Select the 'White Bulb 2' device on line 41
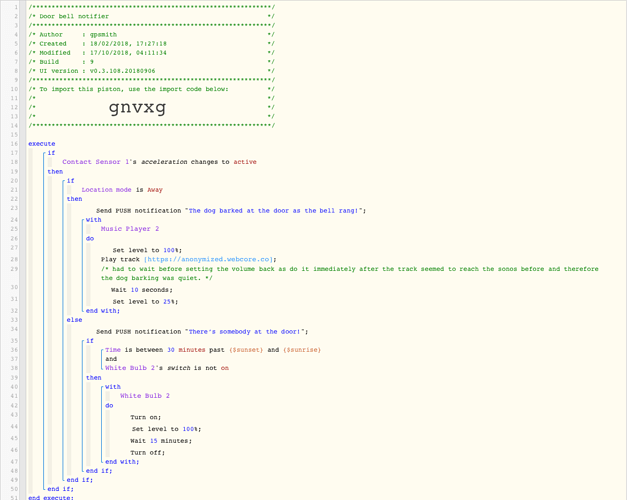The height and width of the screenshot is (500, 630). click(x=145, y=395)
